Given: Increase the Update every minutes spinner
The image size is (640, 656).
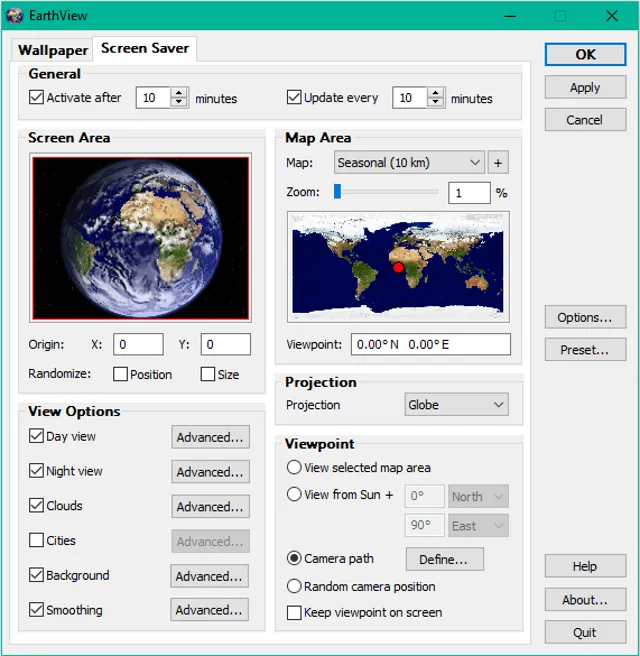Looking at the screenshot, I should tap(435, 93).
